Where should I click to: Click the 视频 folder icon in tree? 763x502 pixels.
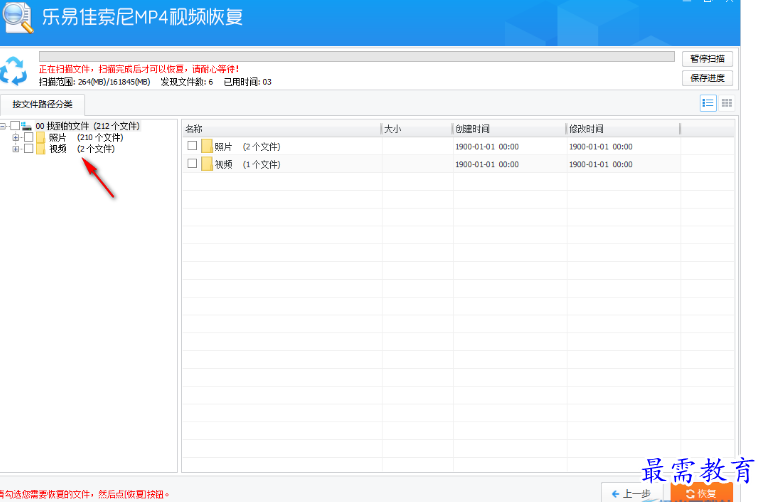click(x=40, y=149)
